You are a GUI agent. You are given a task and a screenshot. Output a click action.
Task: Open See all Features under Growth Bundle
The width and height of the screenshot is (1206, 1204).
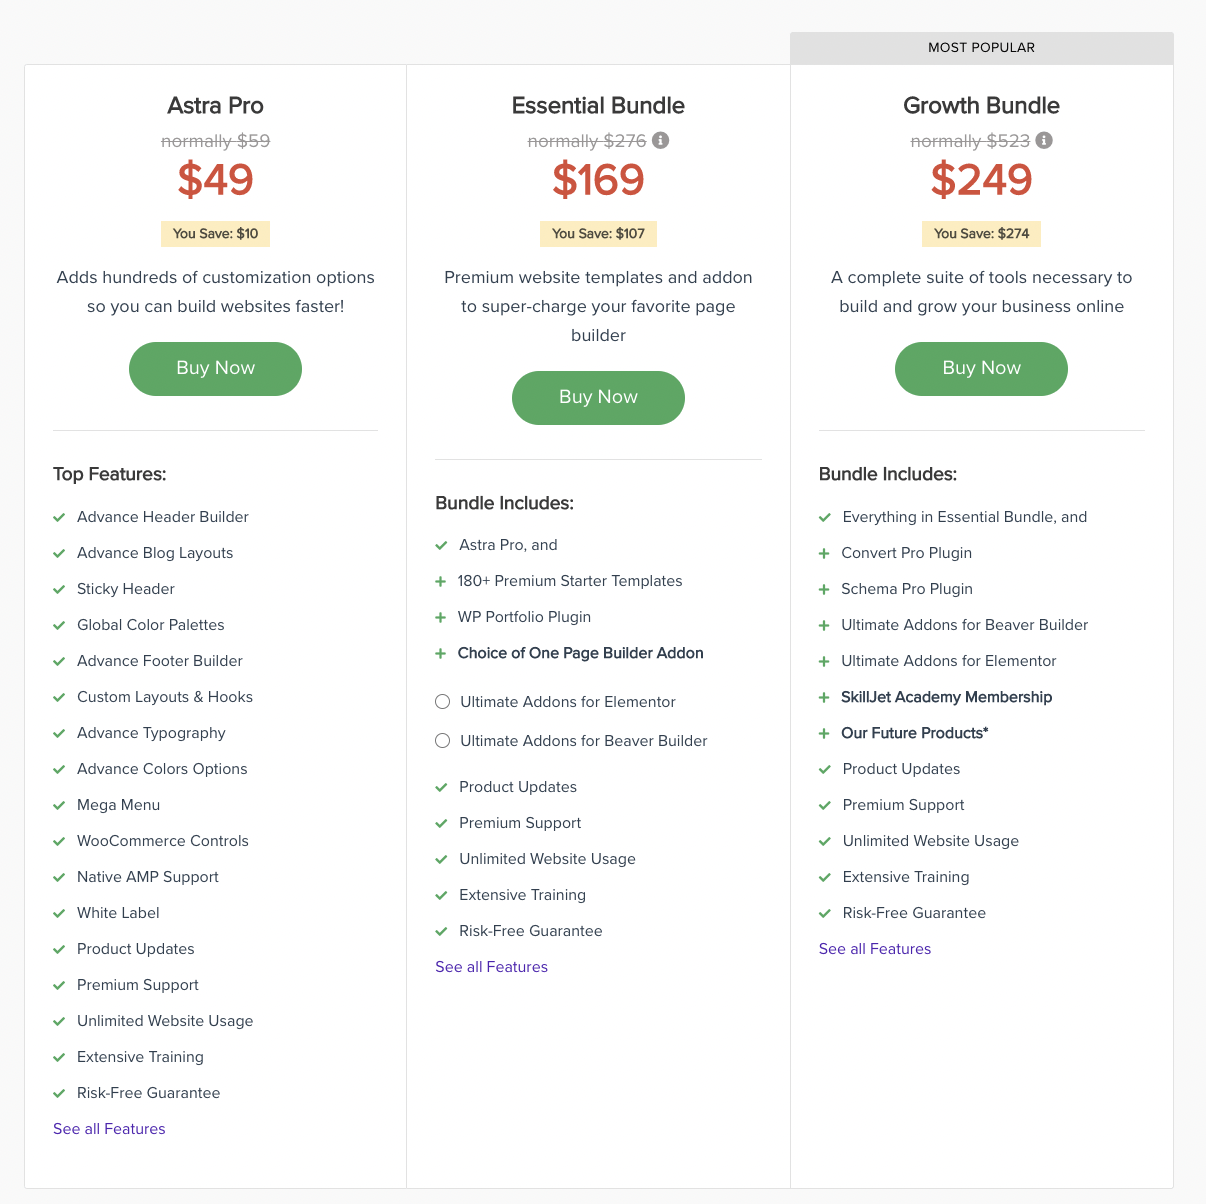(x=874, y=949)
